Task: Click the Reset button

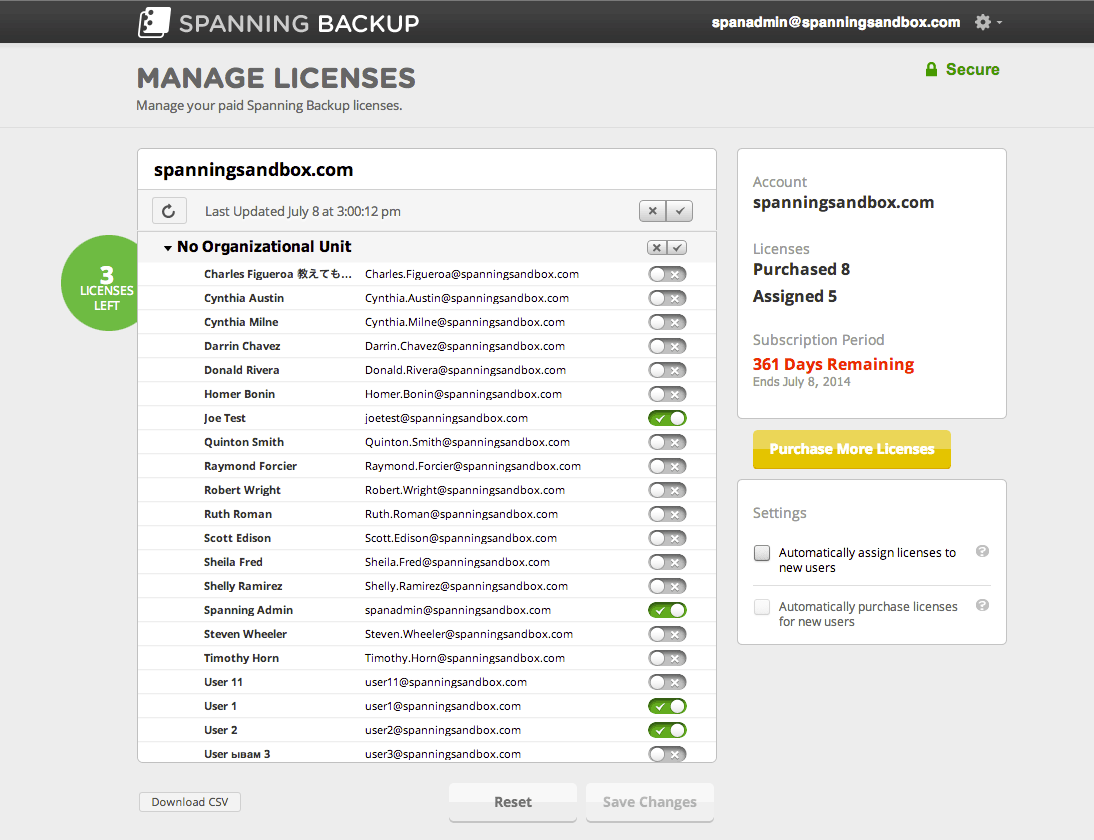Action: (x=513, y=802)
